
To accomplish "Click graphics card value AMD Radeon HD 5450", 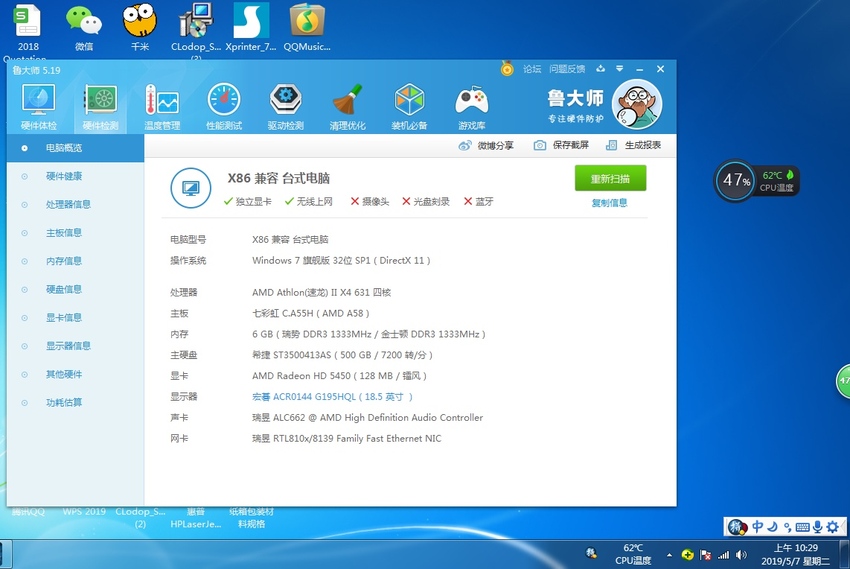I will pyautogui.click(x=339, y=376).
